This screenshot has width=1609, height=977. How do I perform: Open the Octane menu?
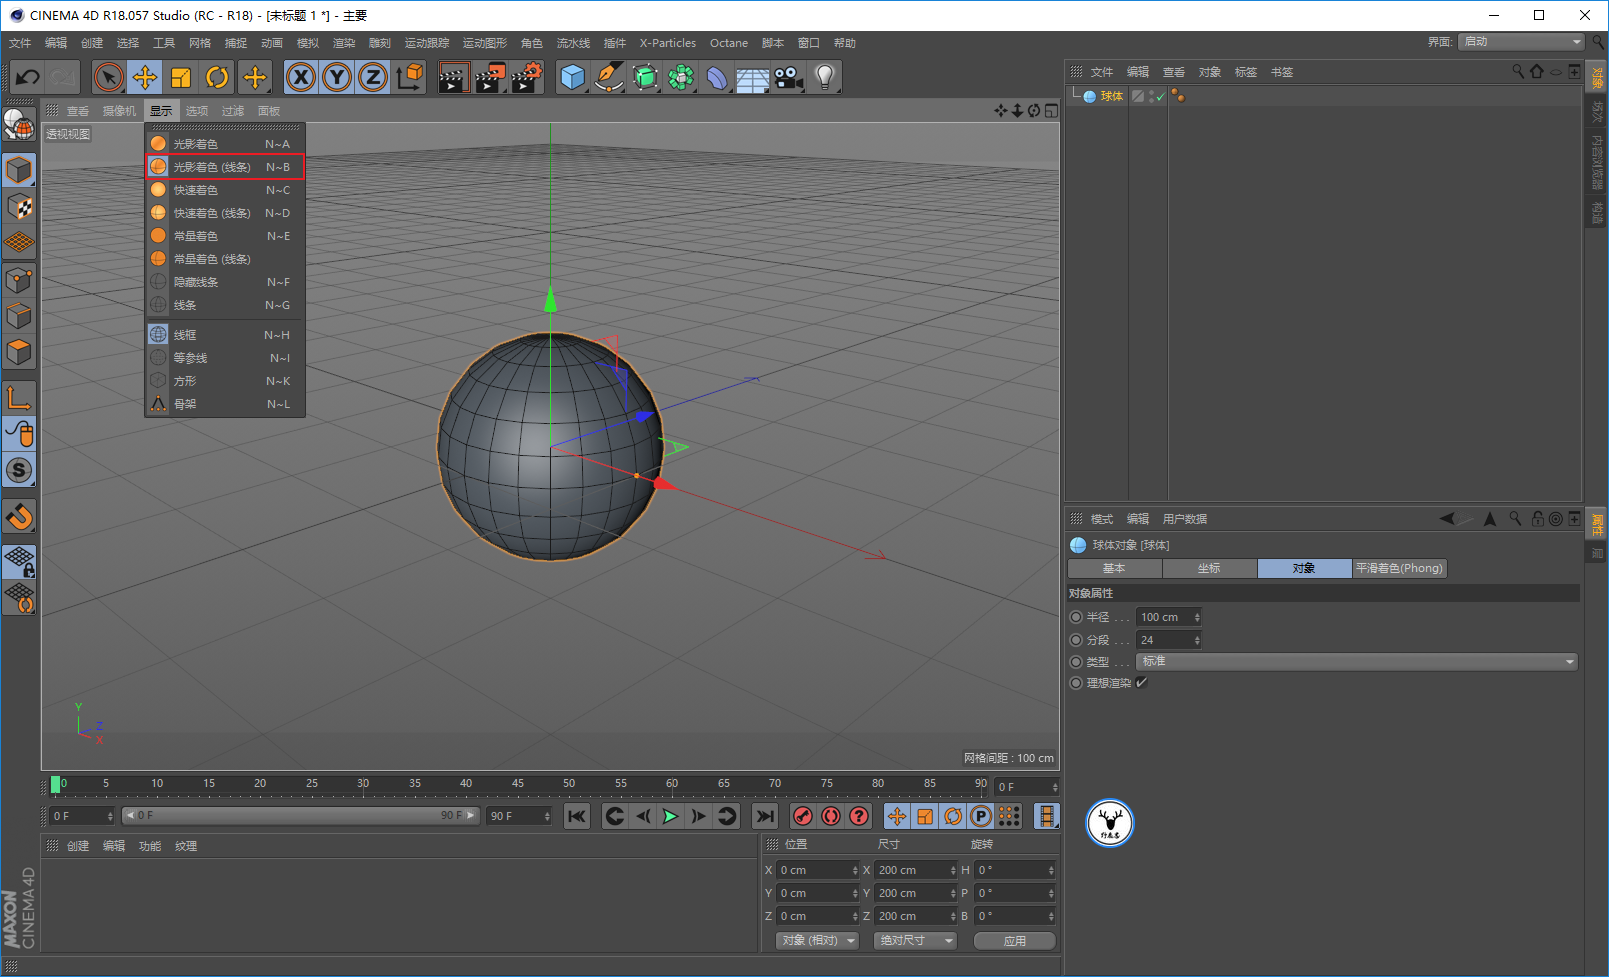point(729,43)
